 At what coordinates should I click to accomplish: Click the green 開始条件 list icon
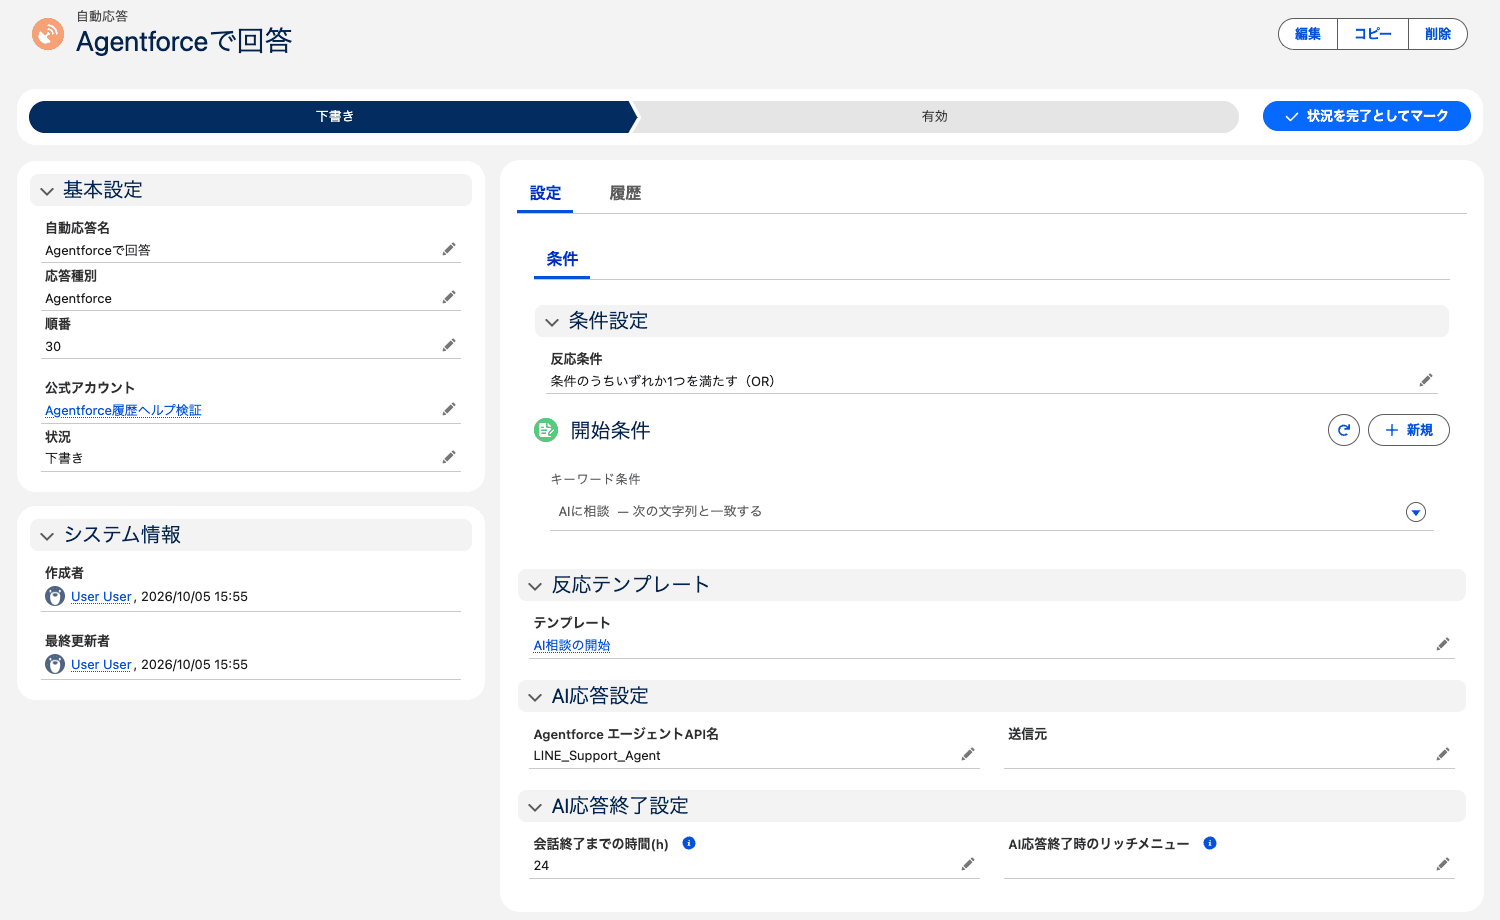pyautogui.click(x=546, y=430)
